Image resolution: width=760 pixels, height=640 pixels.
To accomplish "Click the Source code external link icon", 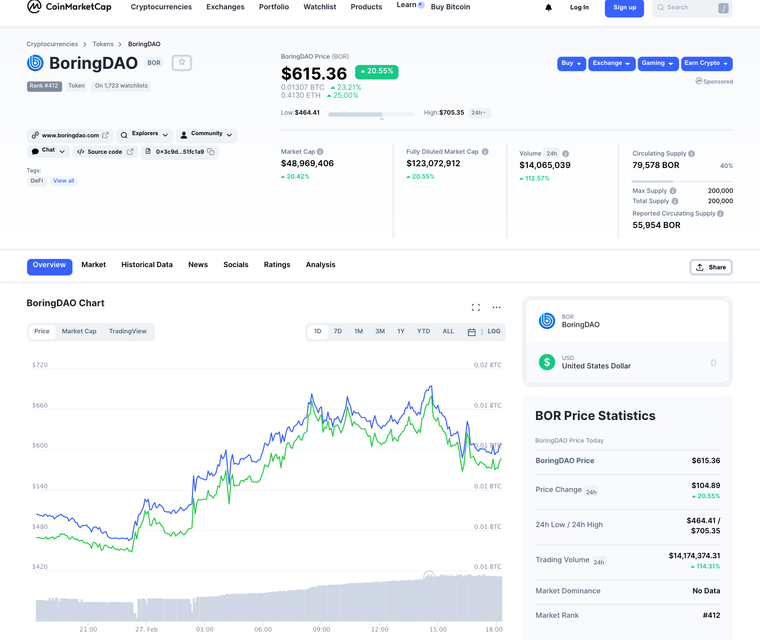I will click(130, 152).
